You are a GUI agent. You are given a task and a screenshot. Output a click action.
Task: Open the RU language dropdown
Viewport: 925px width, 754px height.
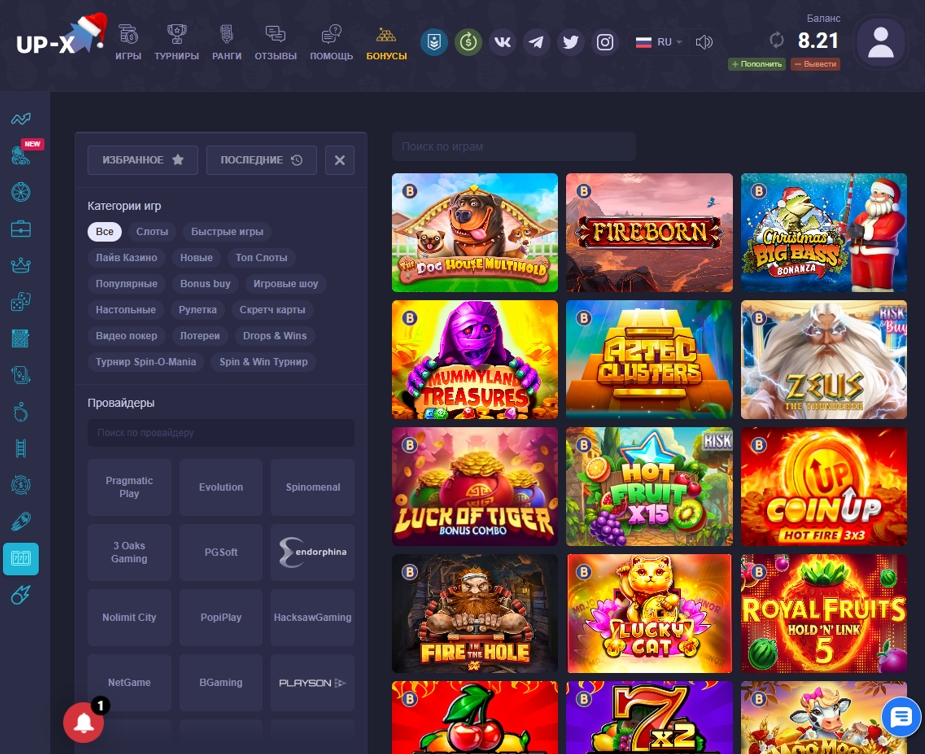[658, 42]
